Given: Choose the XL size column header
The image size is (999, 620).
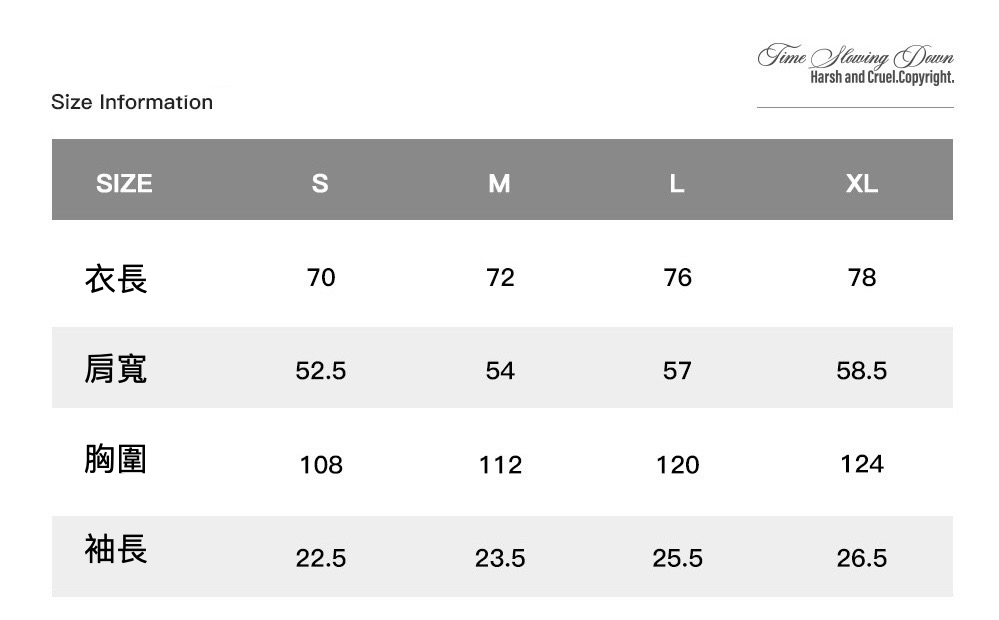Looking at the screenshot, I should click(x=861, y=183).
